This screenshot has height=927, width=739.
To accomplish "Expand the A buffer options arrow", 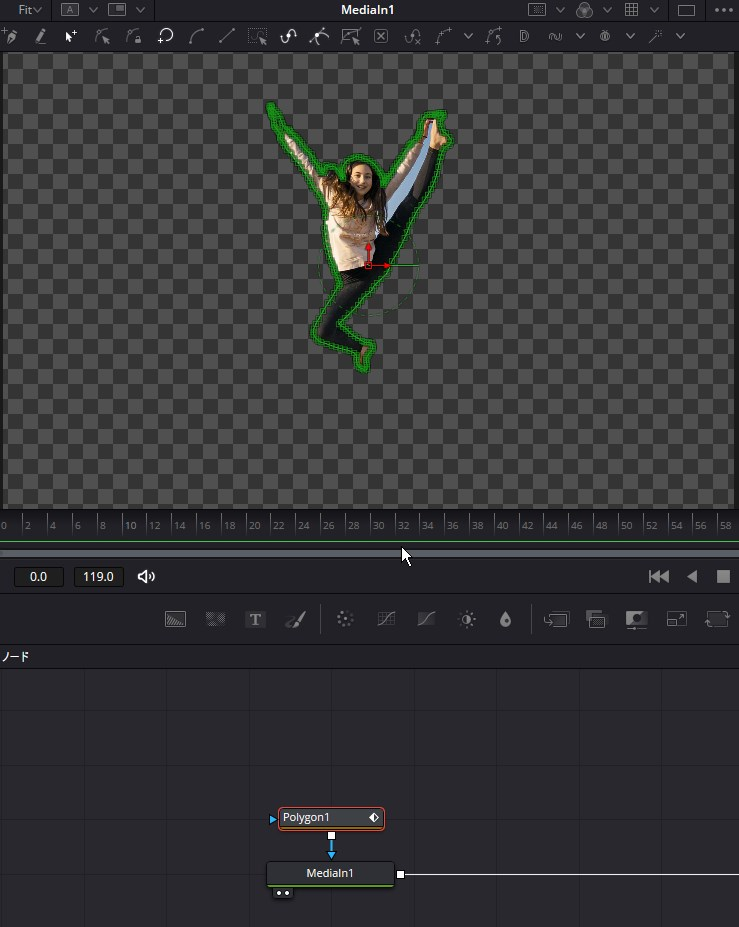I will pyautogui.click(x=93, y=10).
